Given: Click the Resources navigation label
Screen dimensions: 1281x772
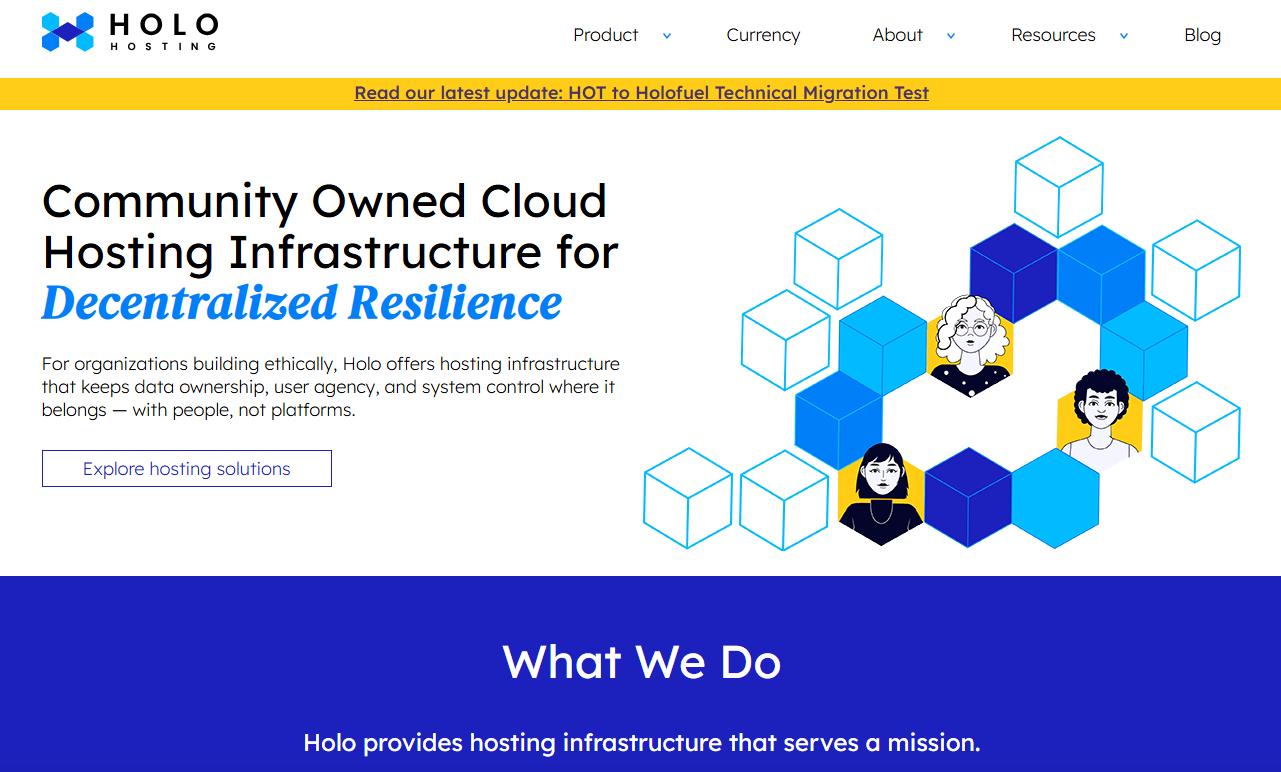Looking at the screenshot, I should 1053,35.
